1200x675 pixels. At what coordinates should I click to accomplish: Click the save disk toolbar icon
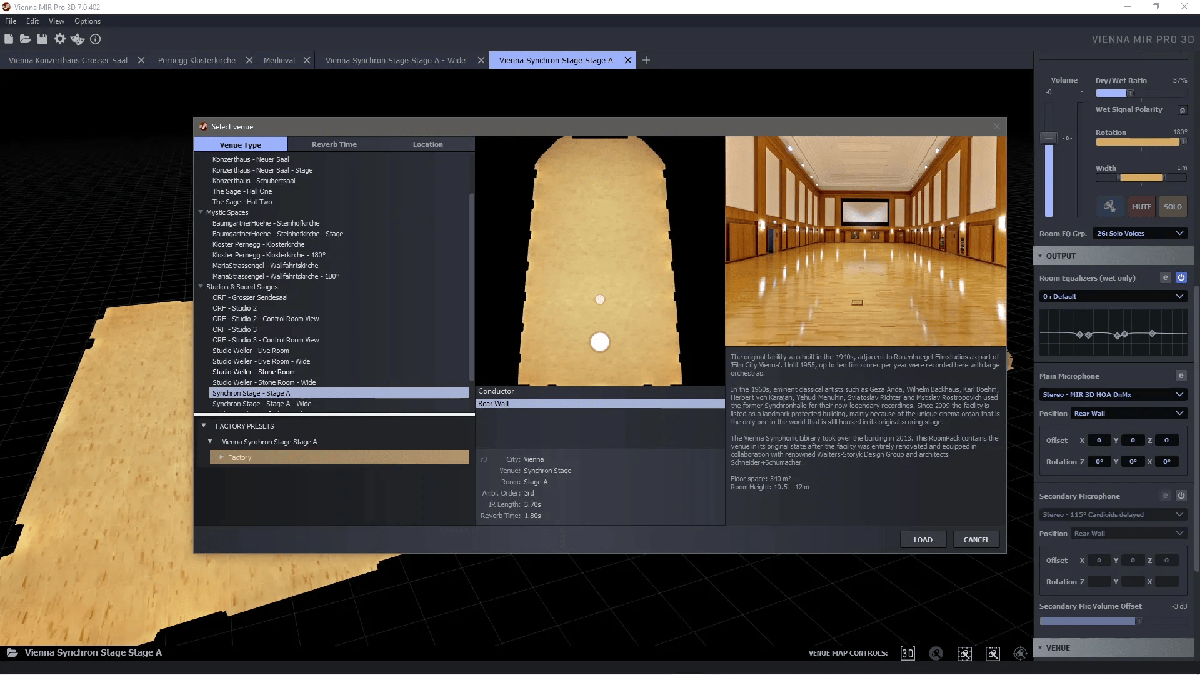click(42, 39)
